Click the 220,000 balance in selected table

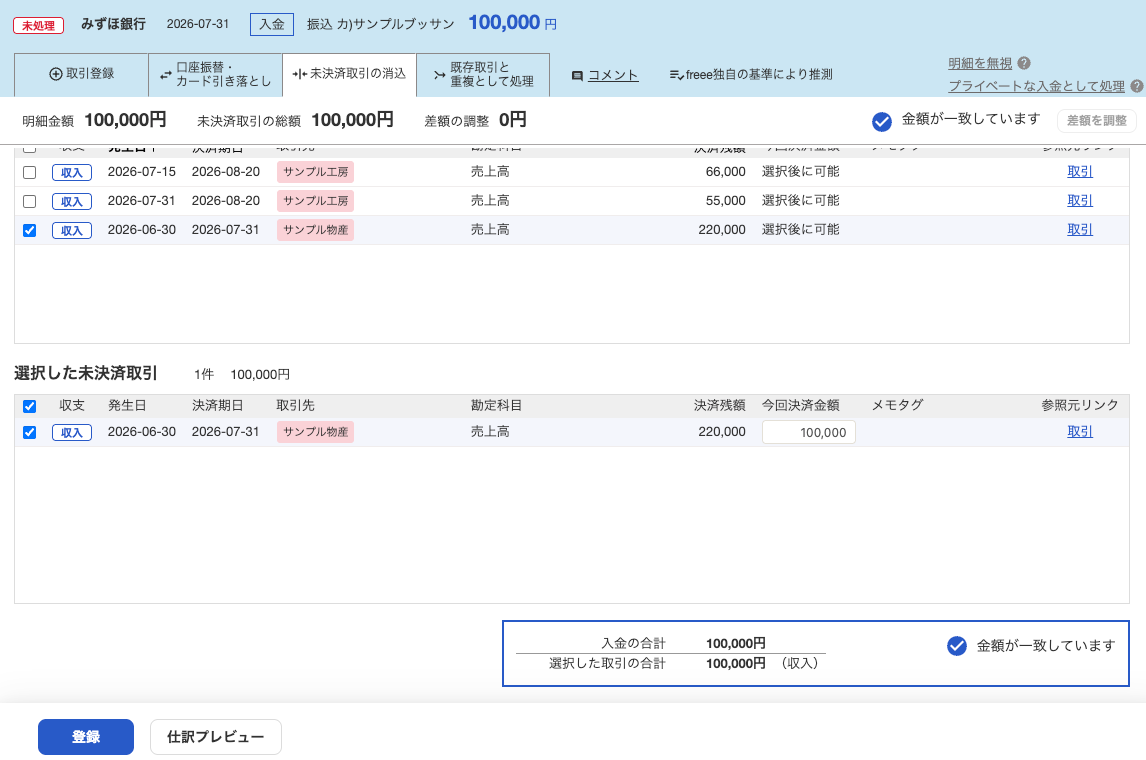(x=722, y=432)
